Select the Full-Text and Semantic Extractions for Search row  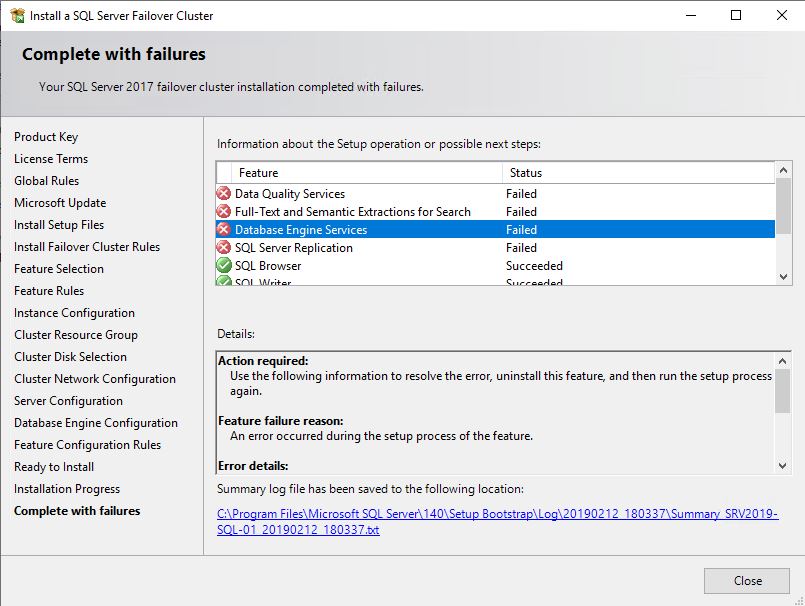(495, 212)
